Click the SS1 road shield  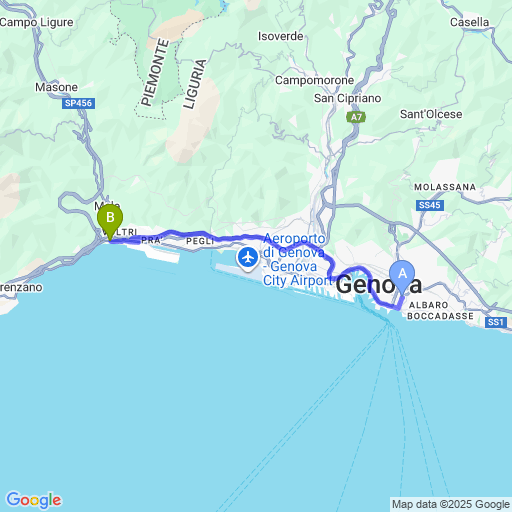pos(495,322)
